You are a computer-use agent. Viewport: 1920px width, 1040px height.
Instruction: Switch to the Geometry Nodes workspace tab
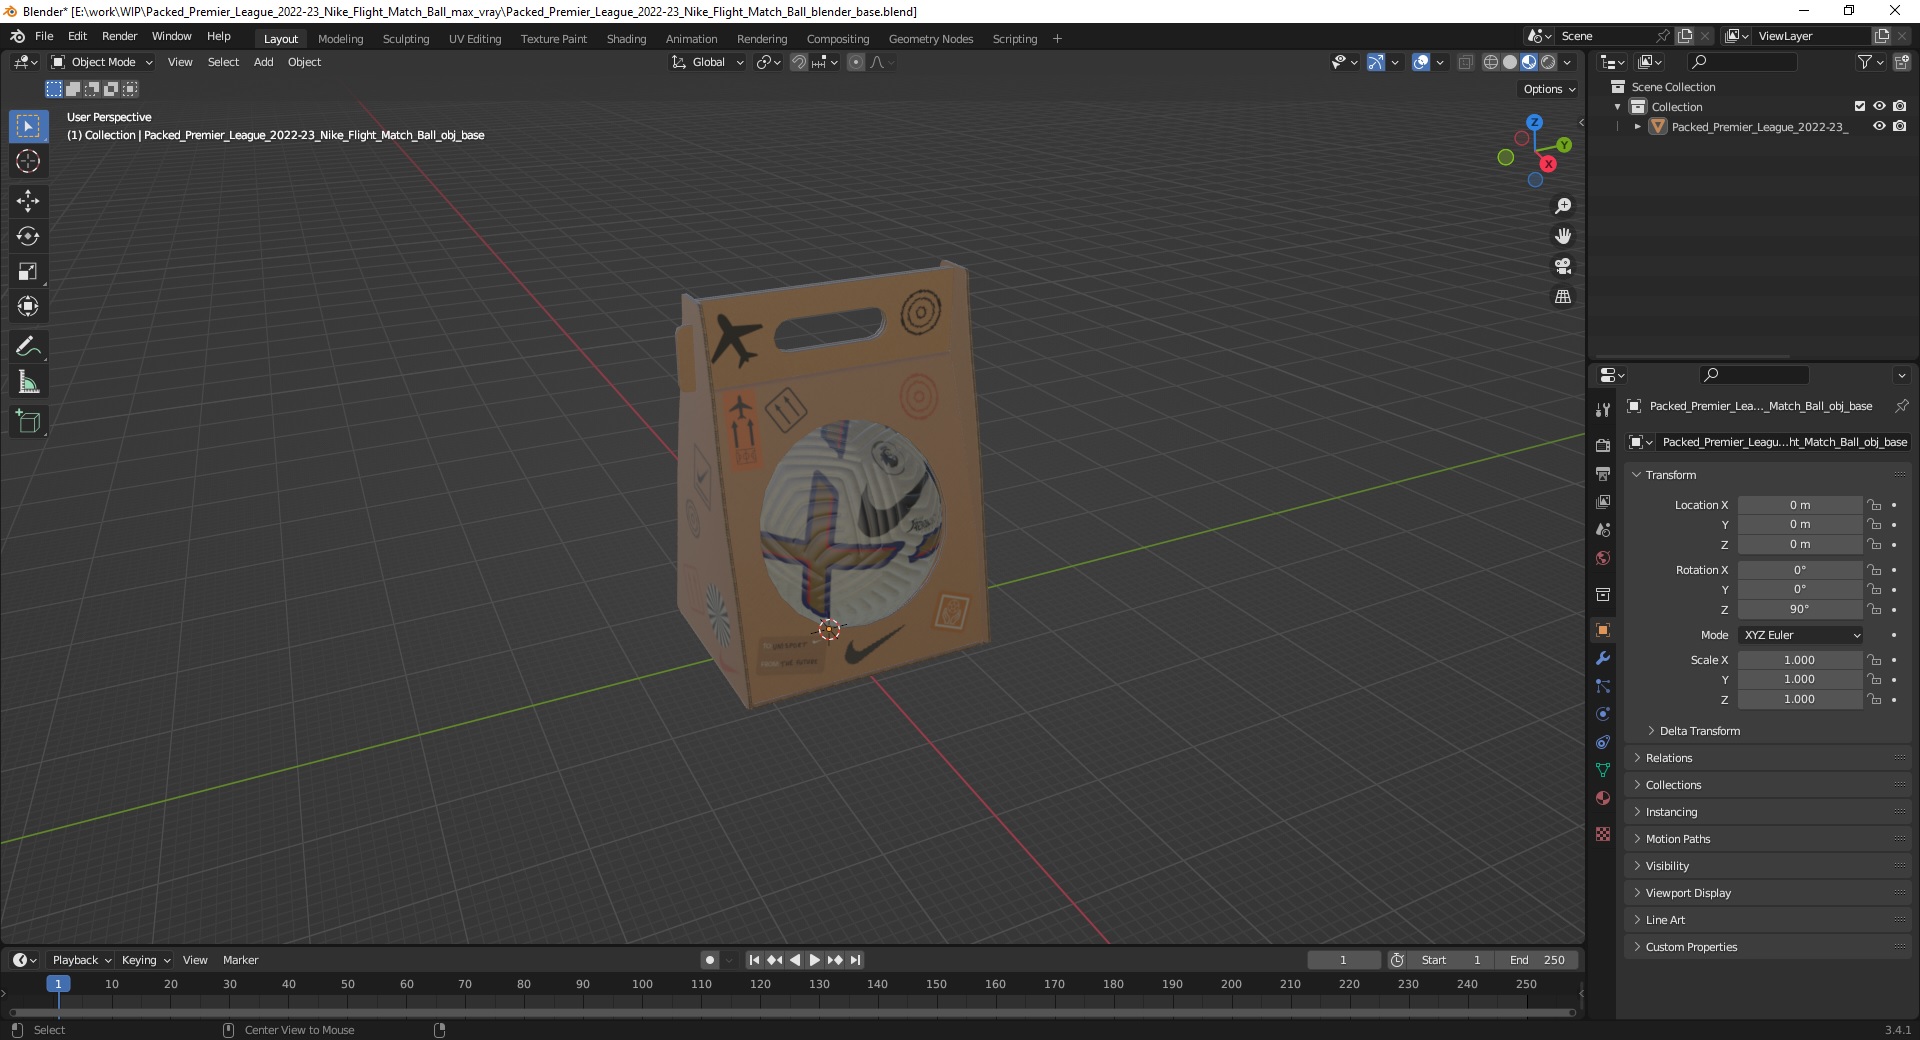click(x=931, y=39)
